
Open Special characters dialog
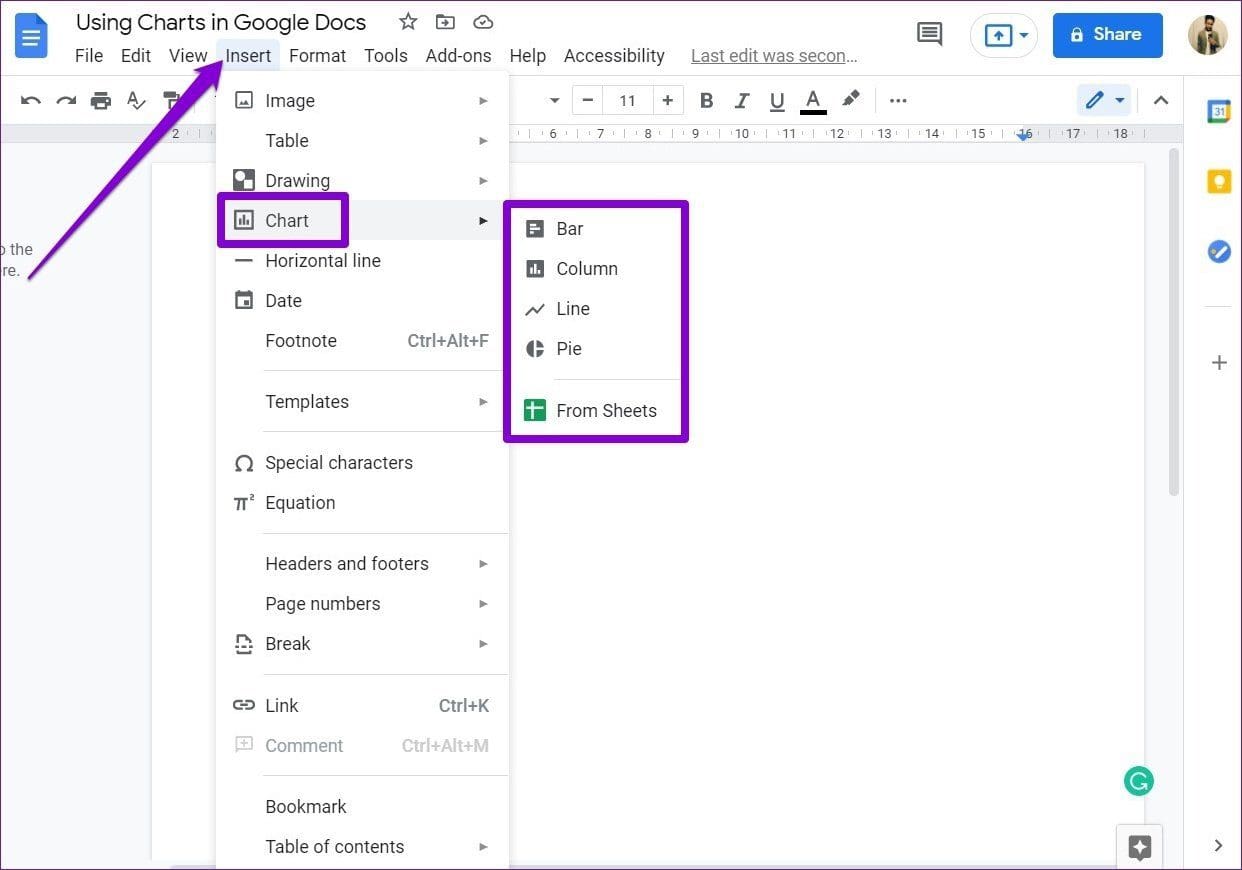coord(362,462)
